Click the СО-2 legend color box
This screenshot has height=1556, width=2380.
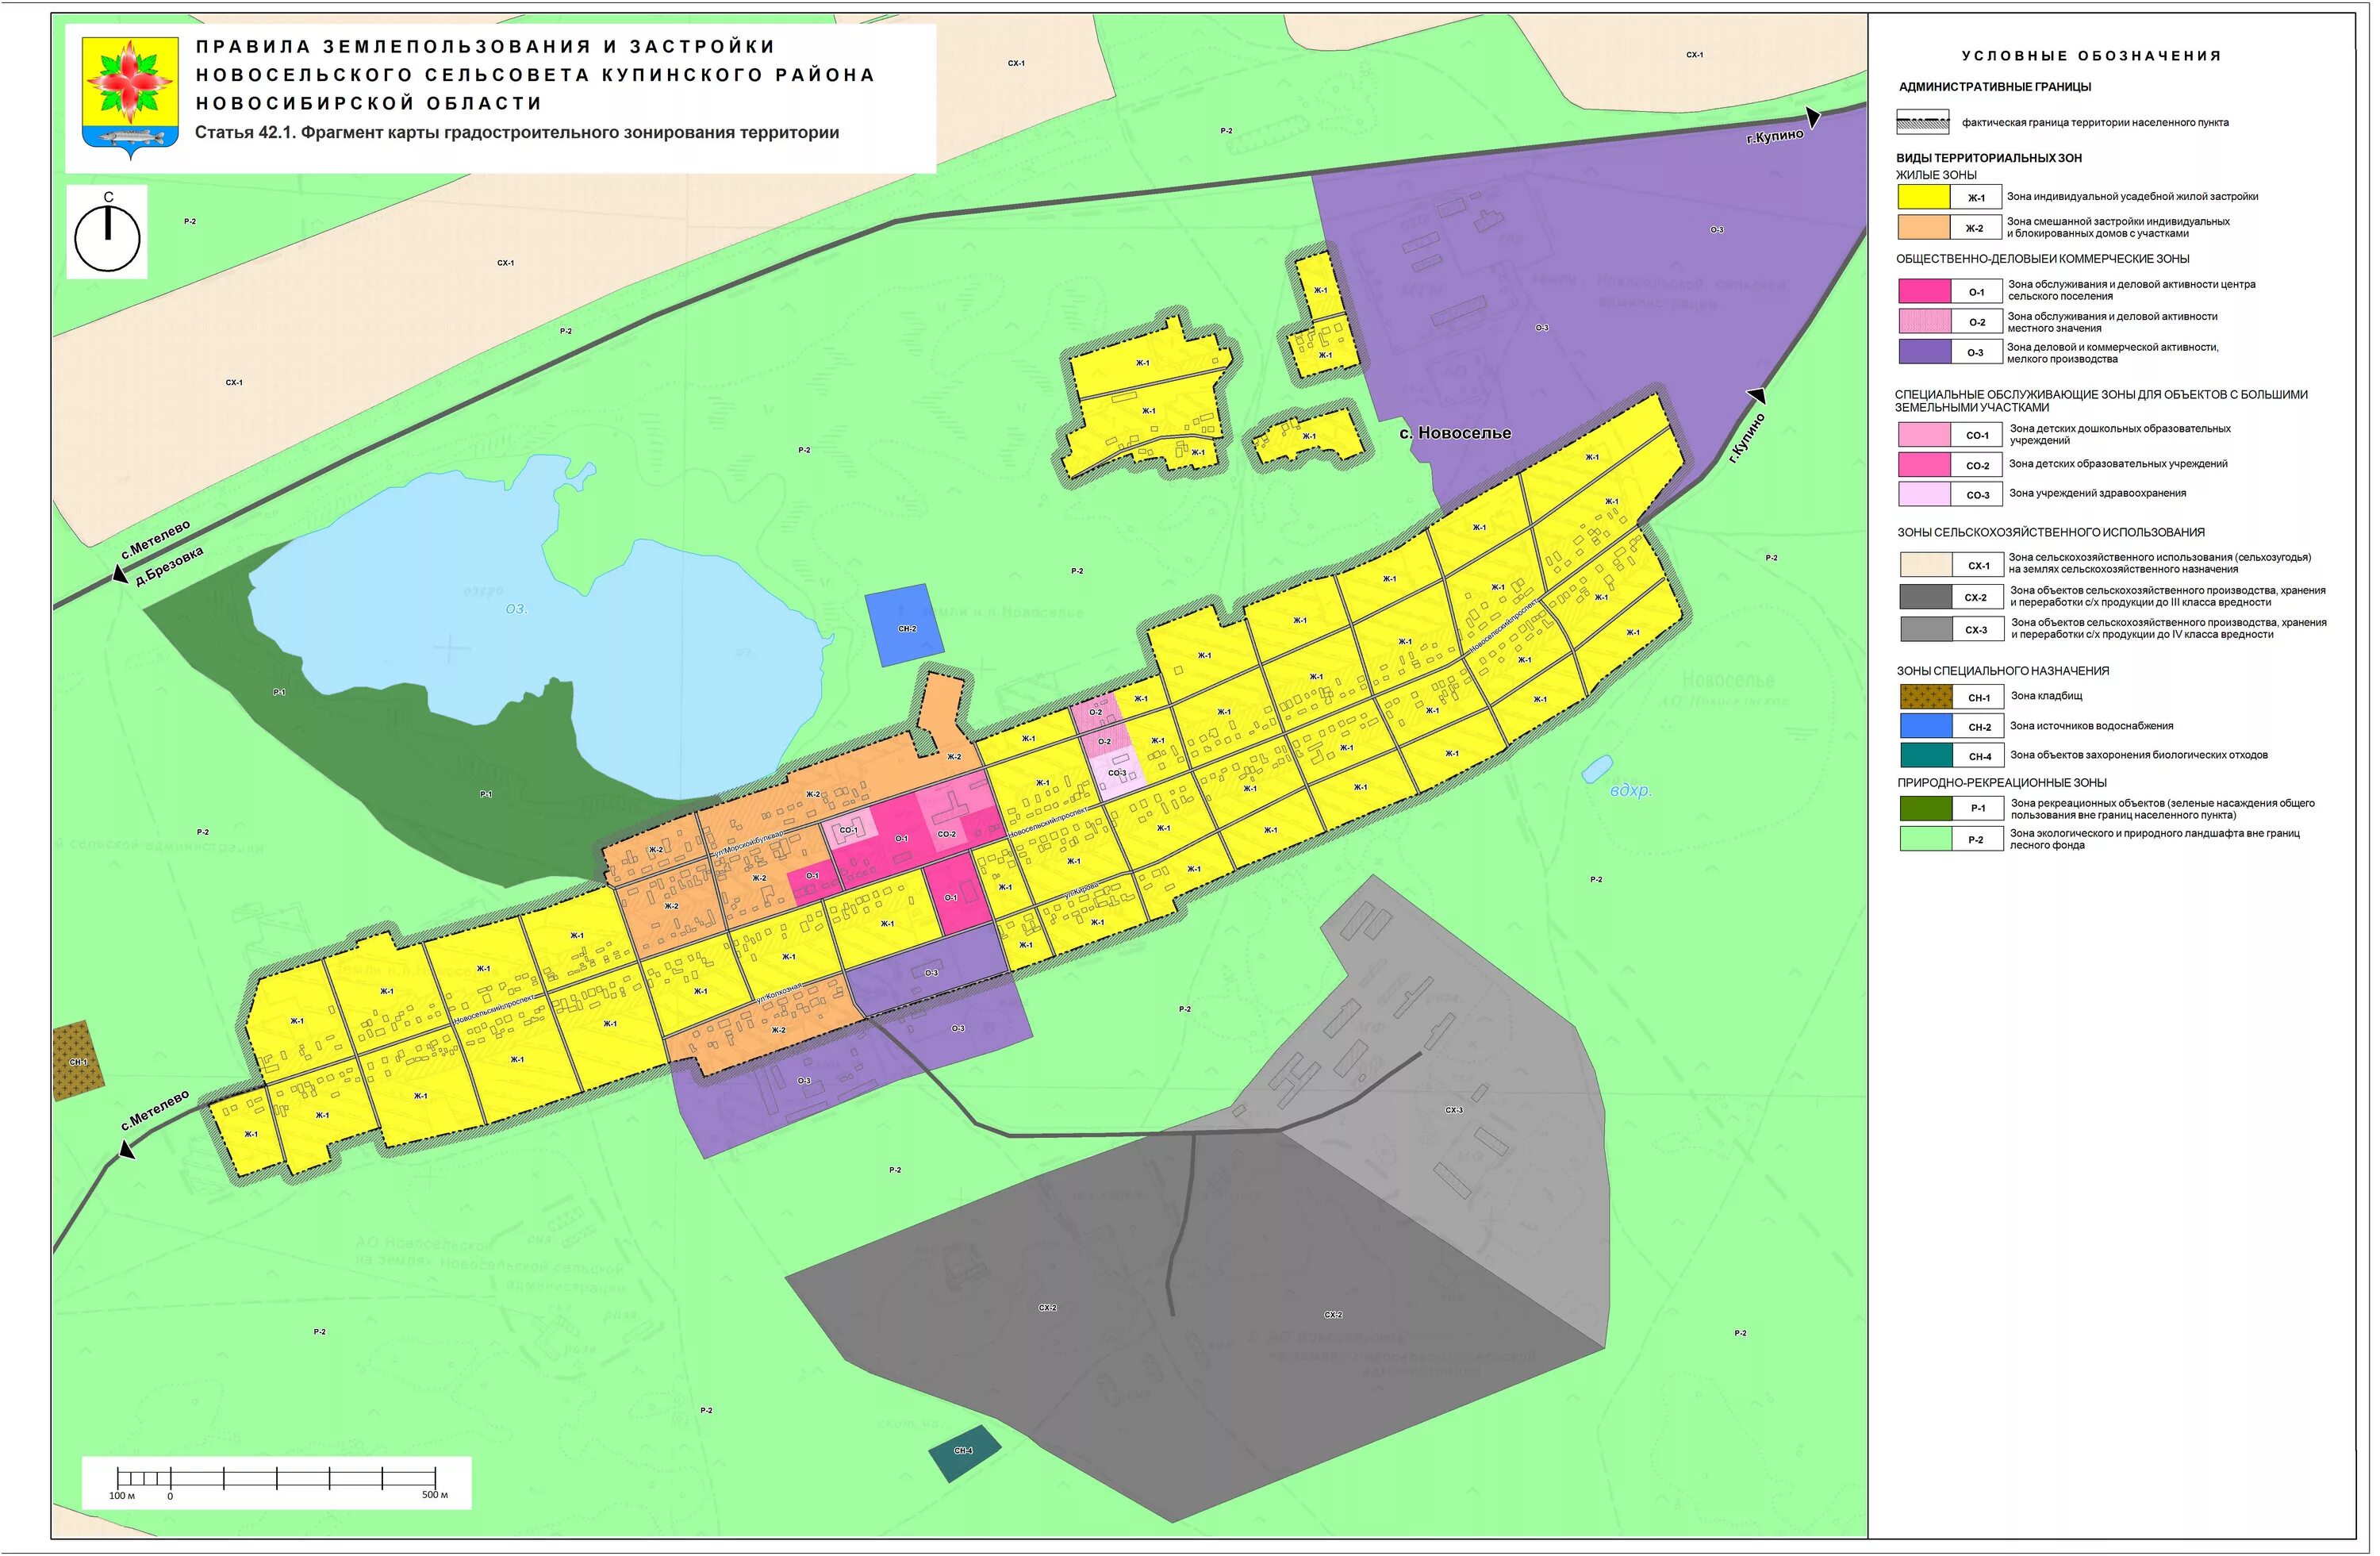coord(1925,465)
